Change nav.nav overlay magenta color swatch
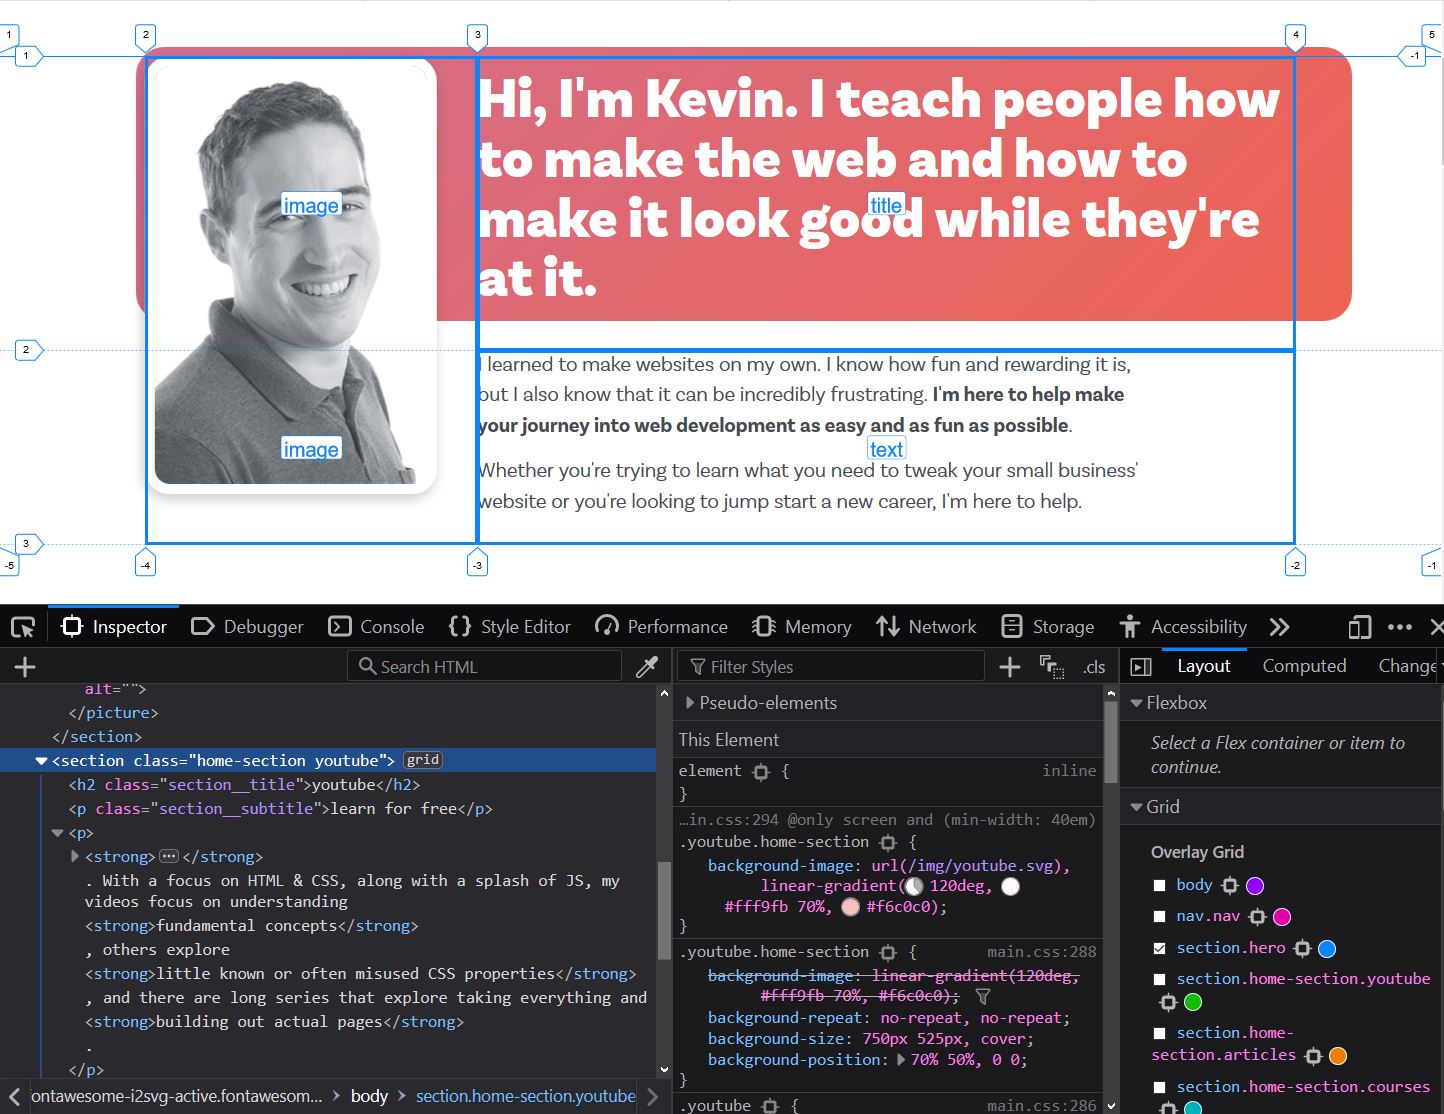This screenshot has height=1114, width=1444. point(1282,916)
